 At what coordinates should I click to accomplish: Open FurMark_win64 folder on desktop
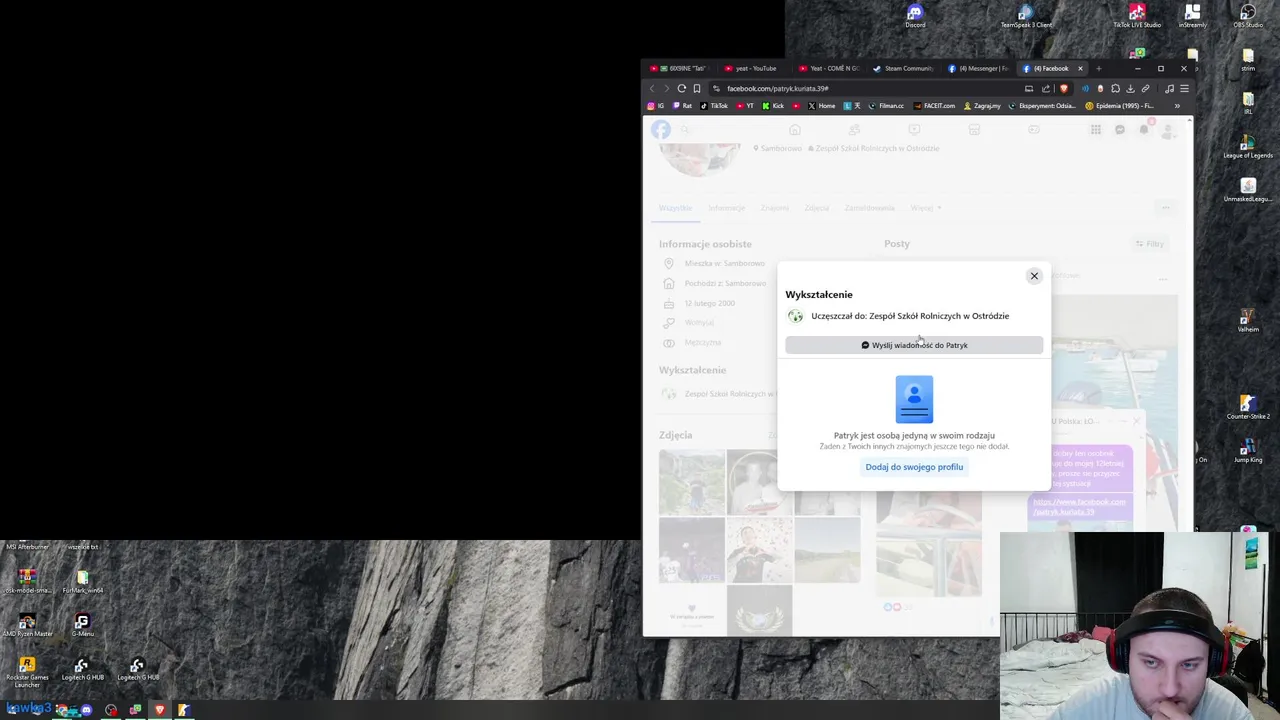[82, 582]
